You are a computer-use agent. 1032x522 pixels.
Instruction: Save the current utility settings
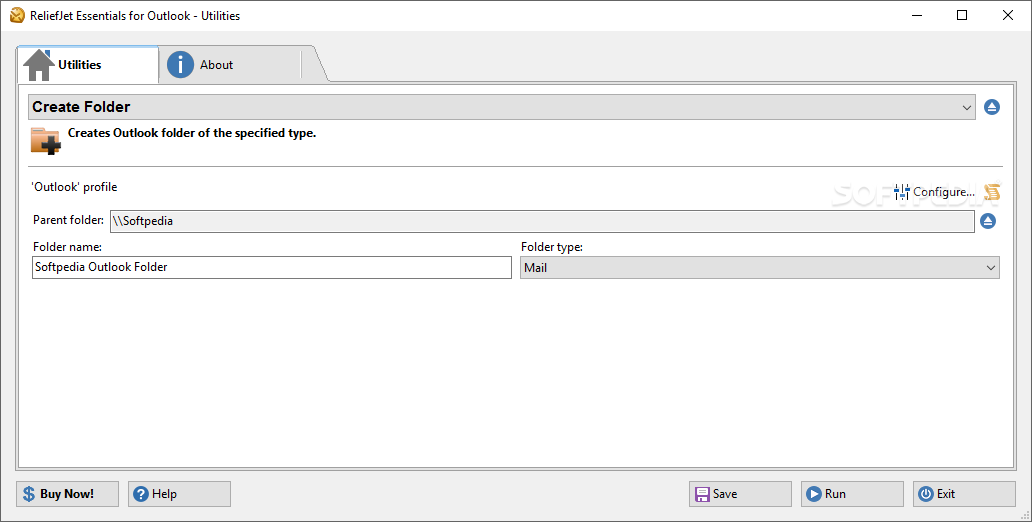(x=740, y=494)
